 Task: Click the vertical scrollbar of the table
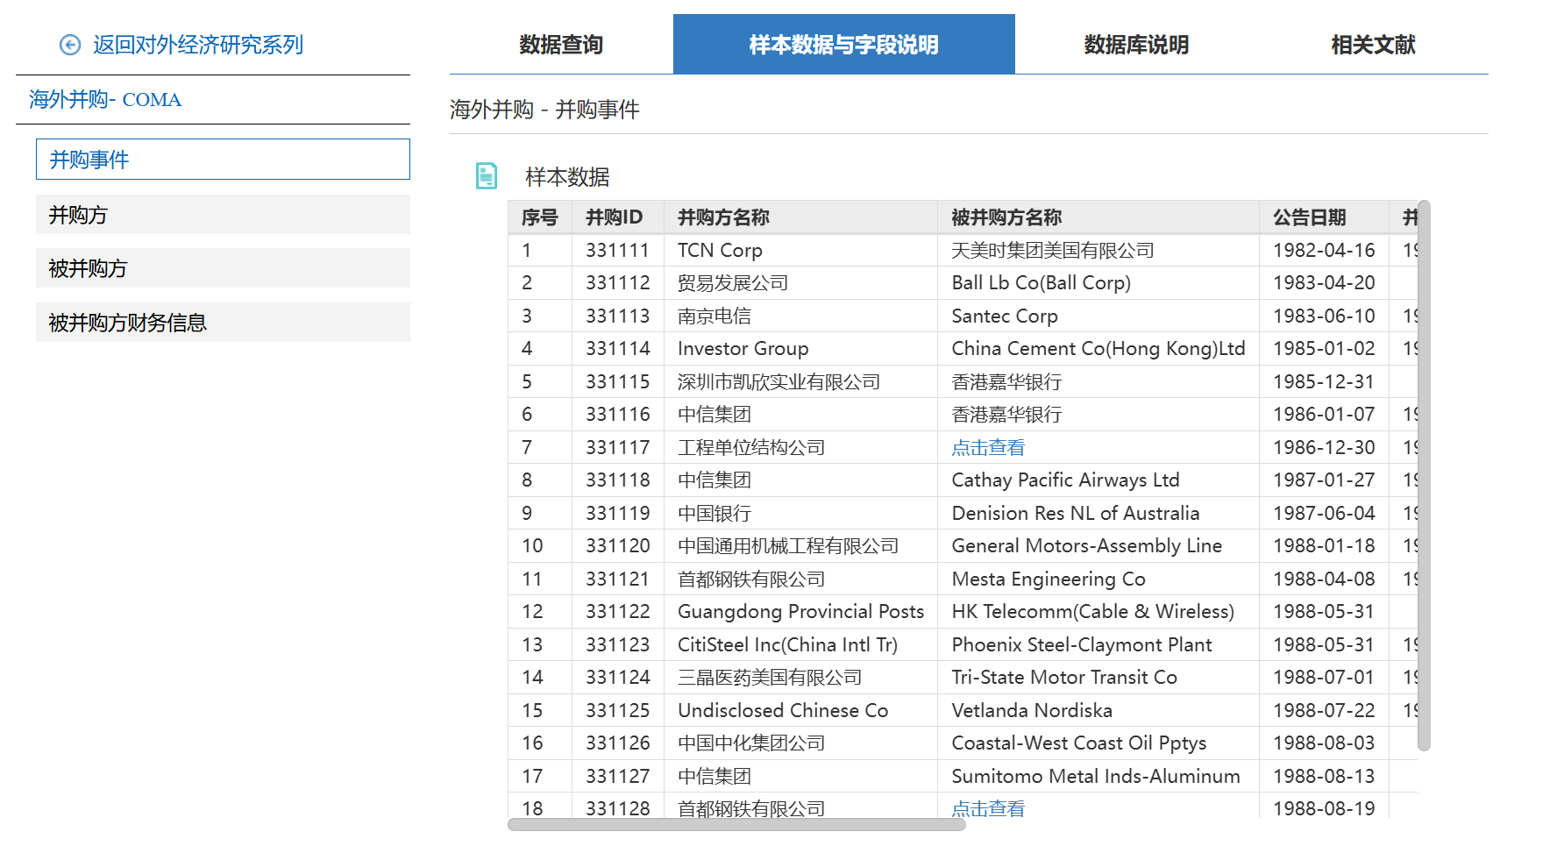pyautogui.click(x=1424, y=475)
